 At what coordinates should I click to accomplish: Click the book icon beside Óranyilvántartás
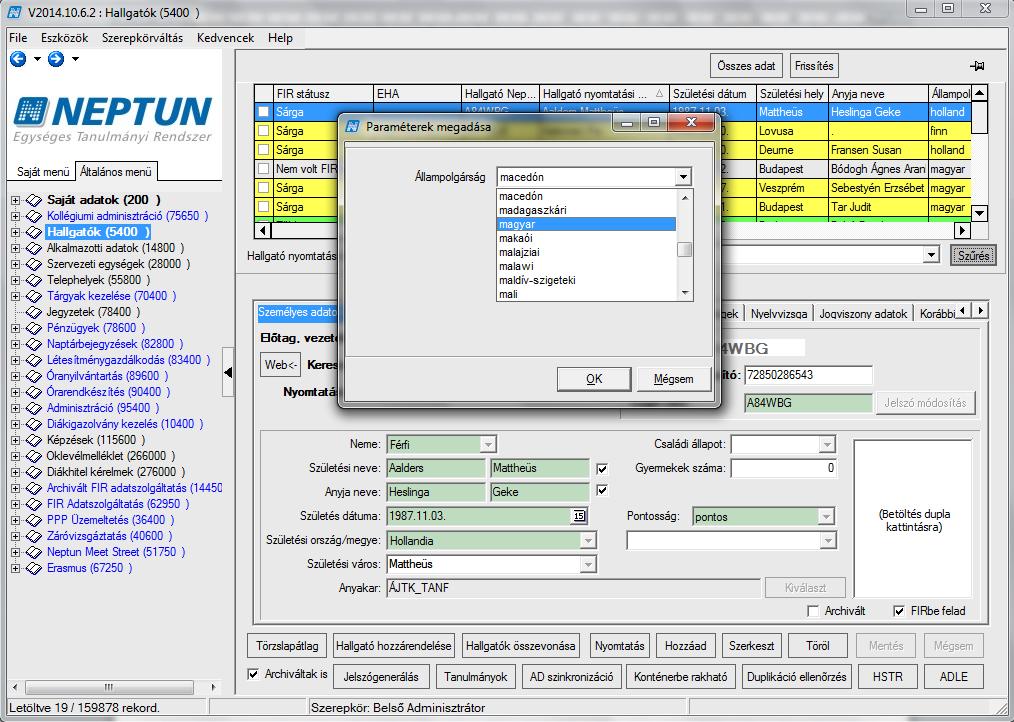pos(34,376)
